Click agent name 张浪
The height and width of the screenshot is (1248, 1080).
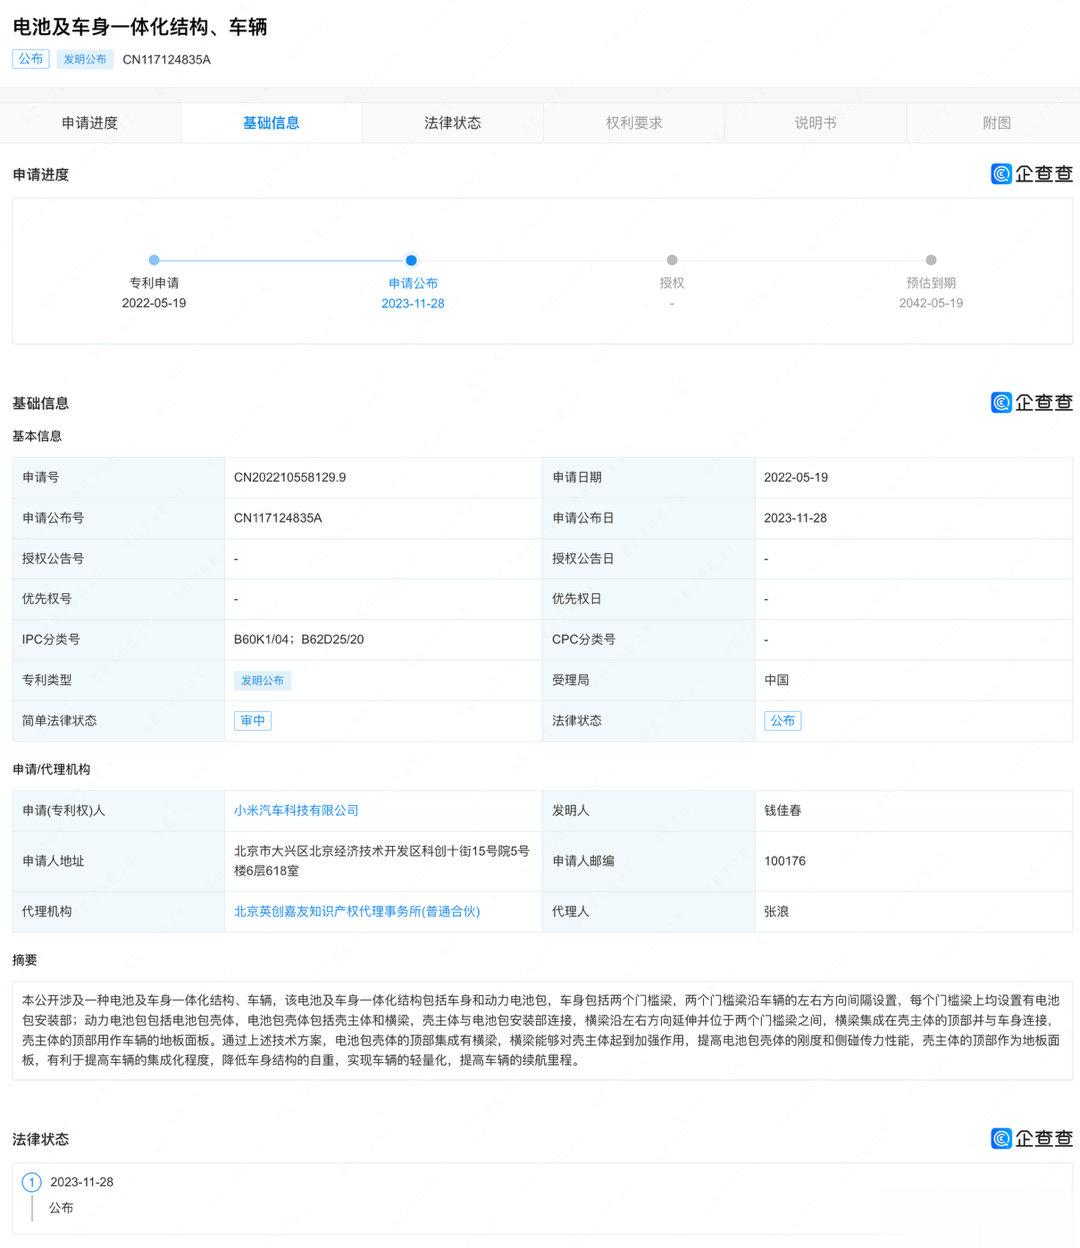(777, 912)
